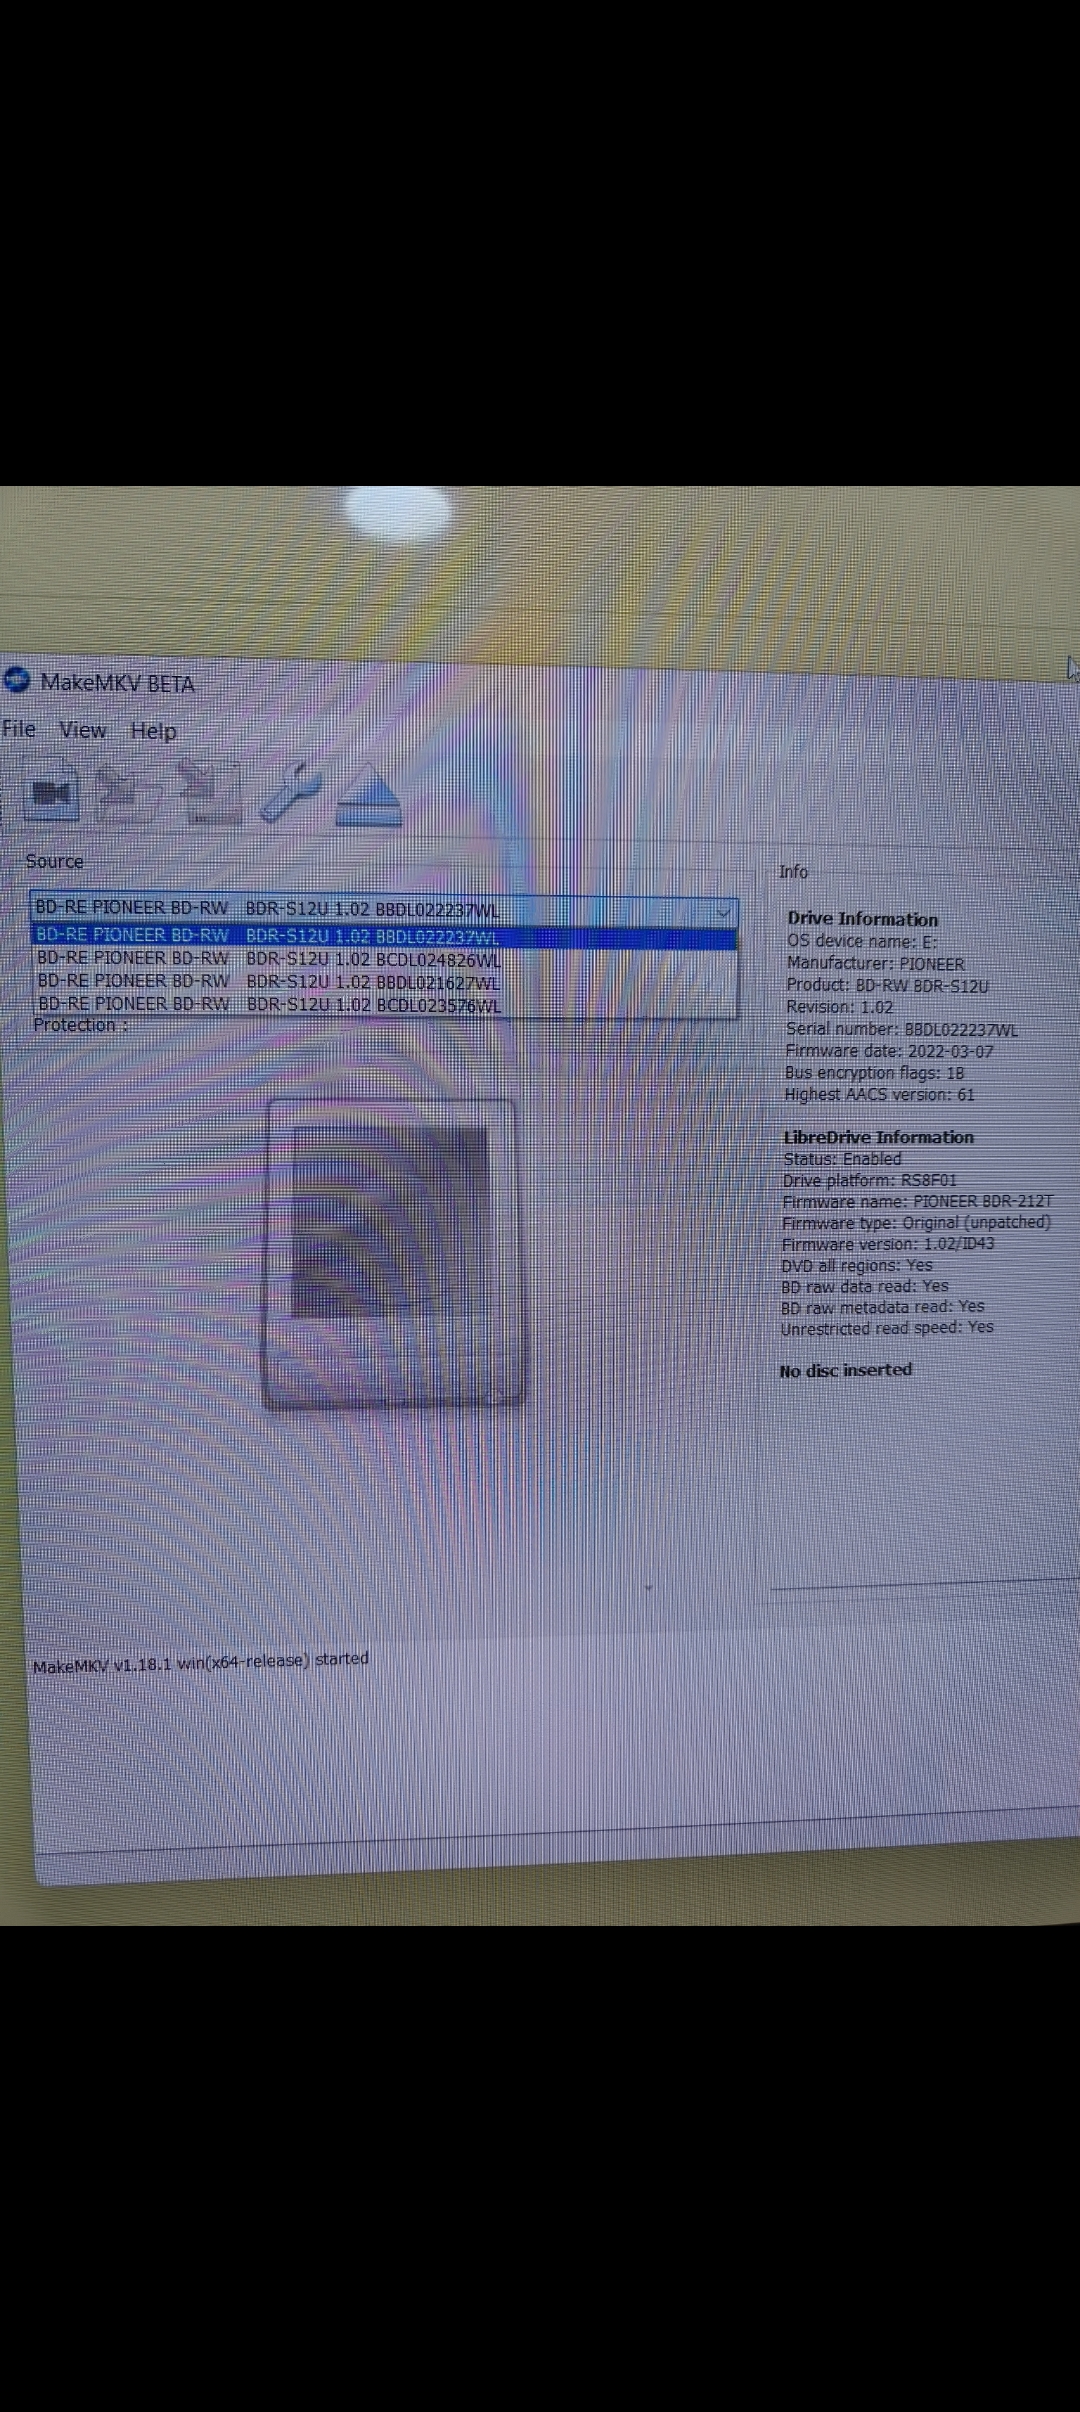Click the Bus encryption flags: 1B line
Viewport: 1080px width, 2412px height.
pos(874,1073)
